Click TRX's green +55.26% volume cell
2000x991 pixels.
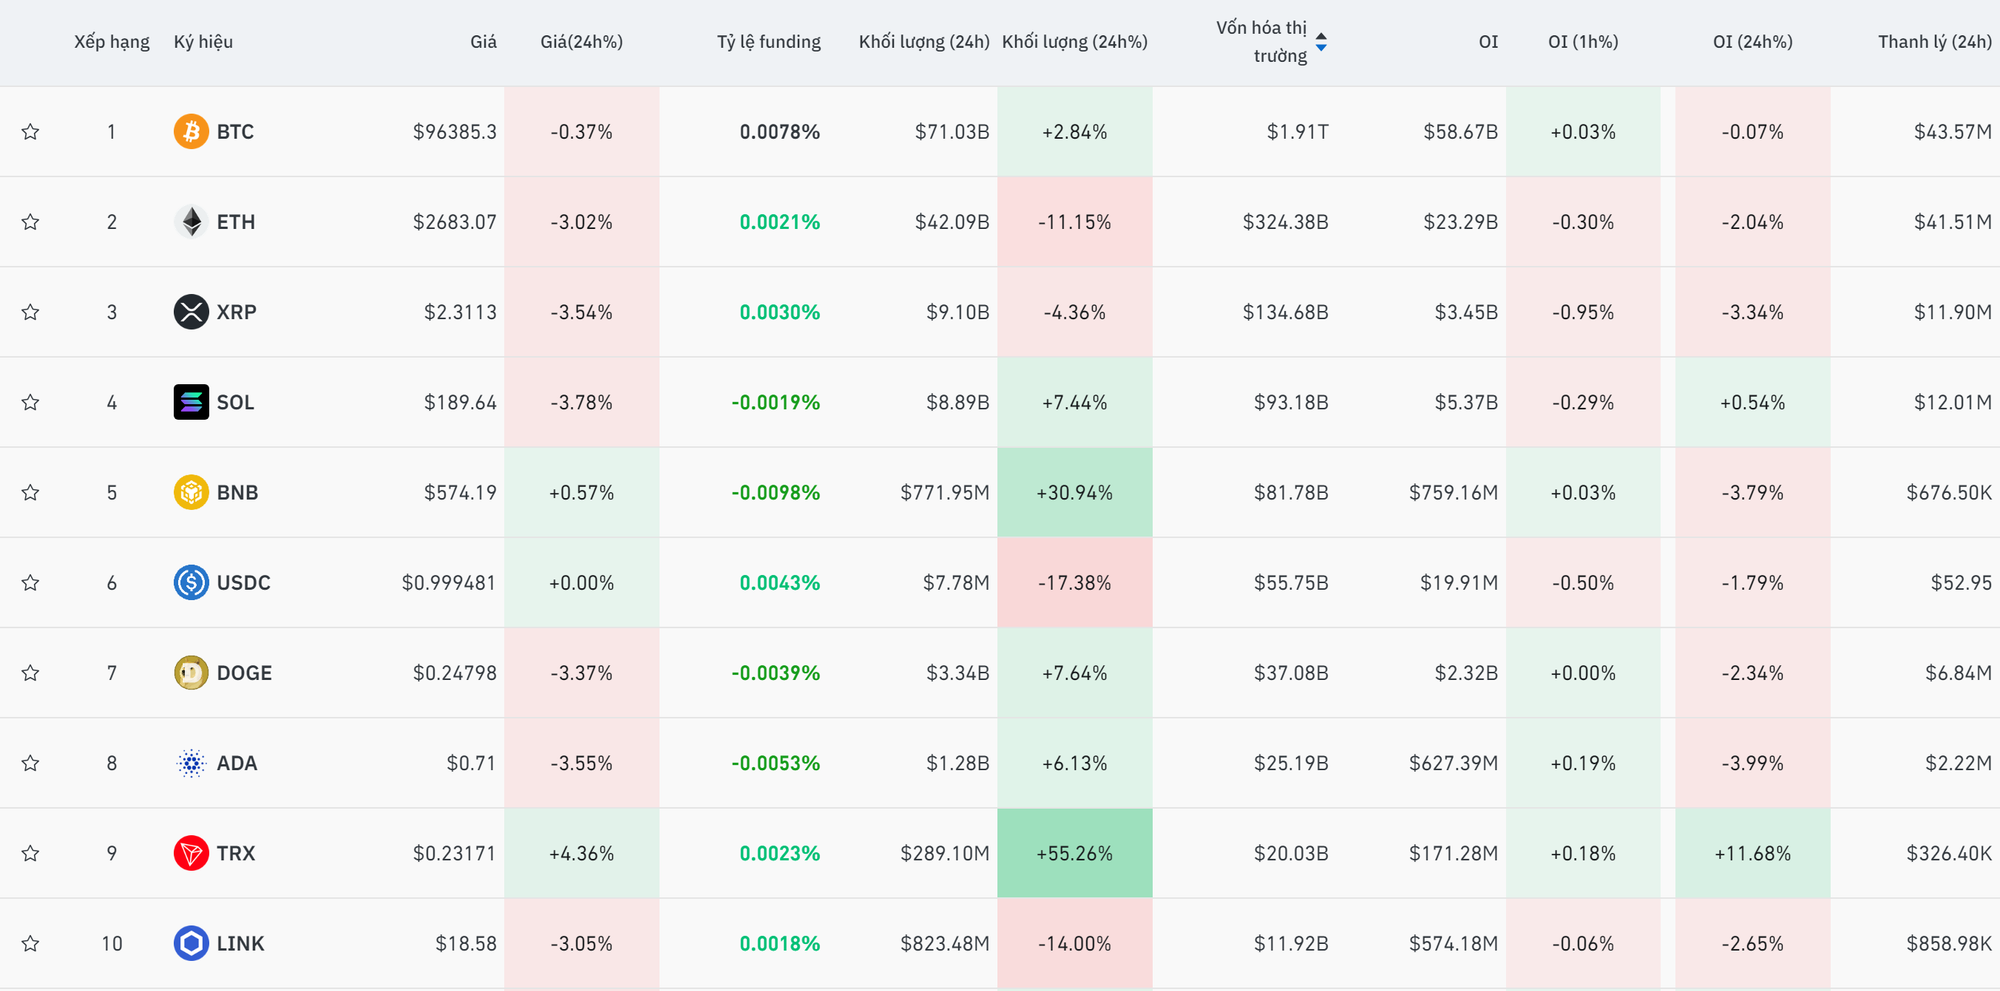point(1074,853)
